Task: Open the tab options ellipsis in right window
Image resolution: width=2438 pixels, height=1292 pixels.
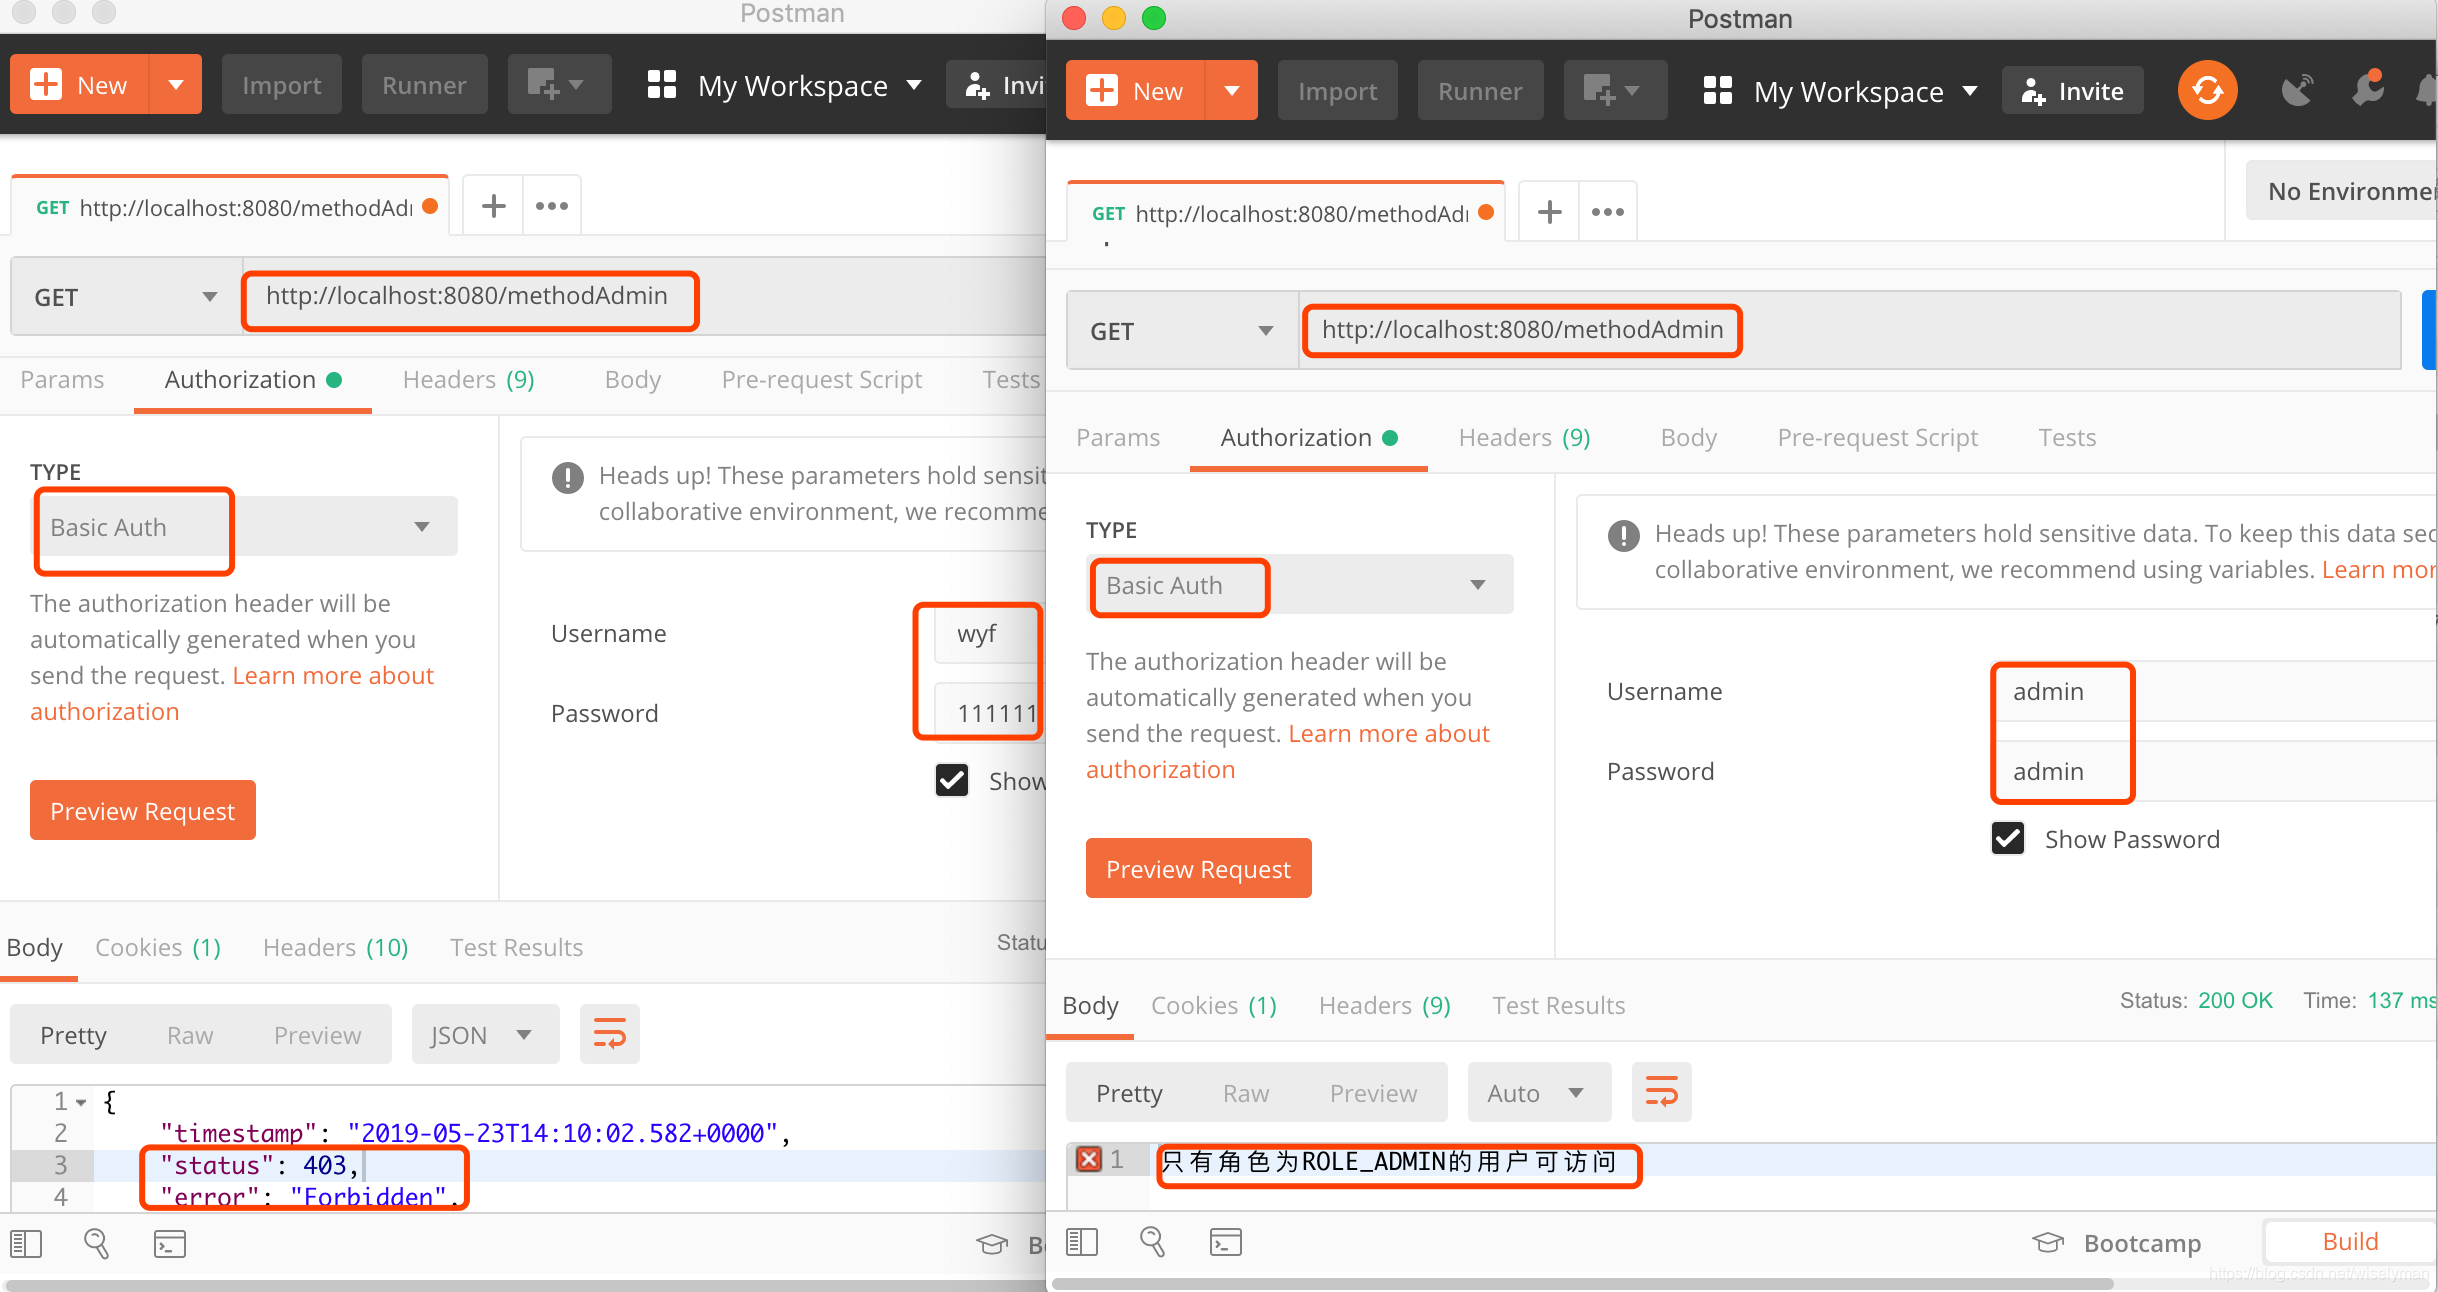Action: (1607, 212)
